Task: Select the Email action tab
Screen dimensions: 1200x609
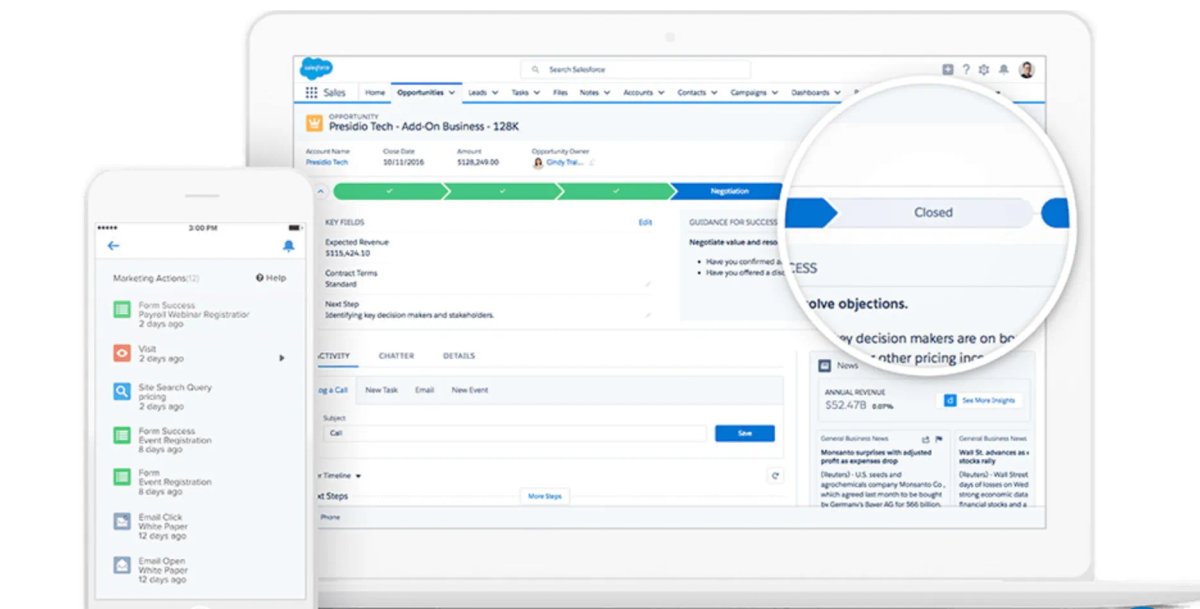Action: point(424,390)
